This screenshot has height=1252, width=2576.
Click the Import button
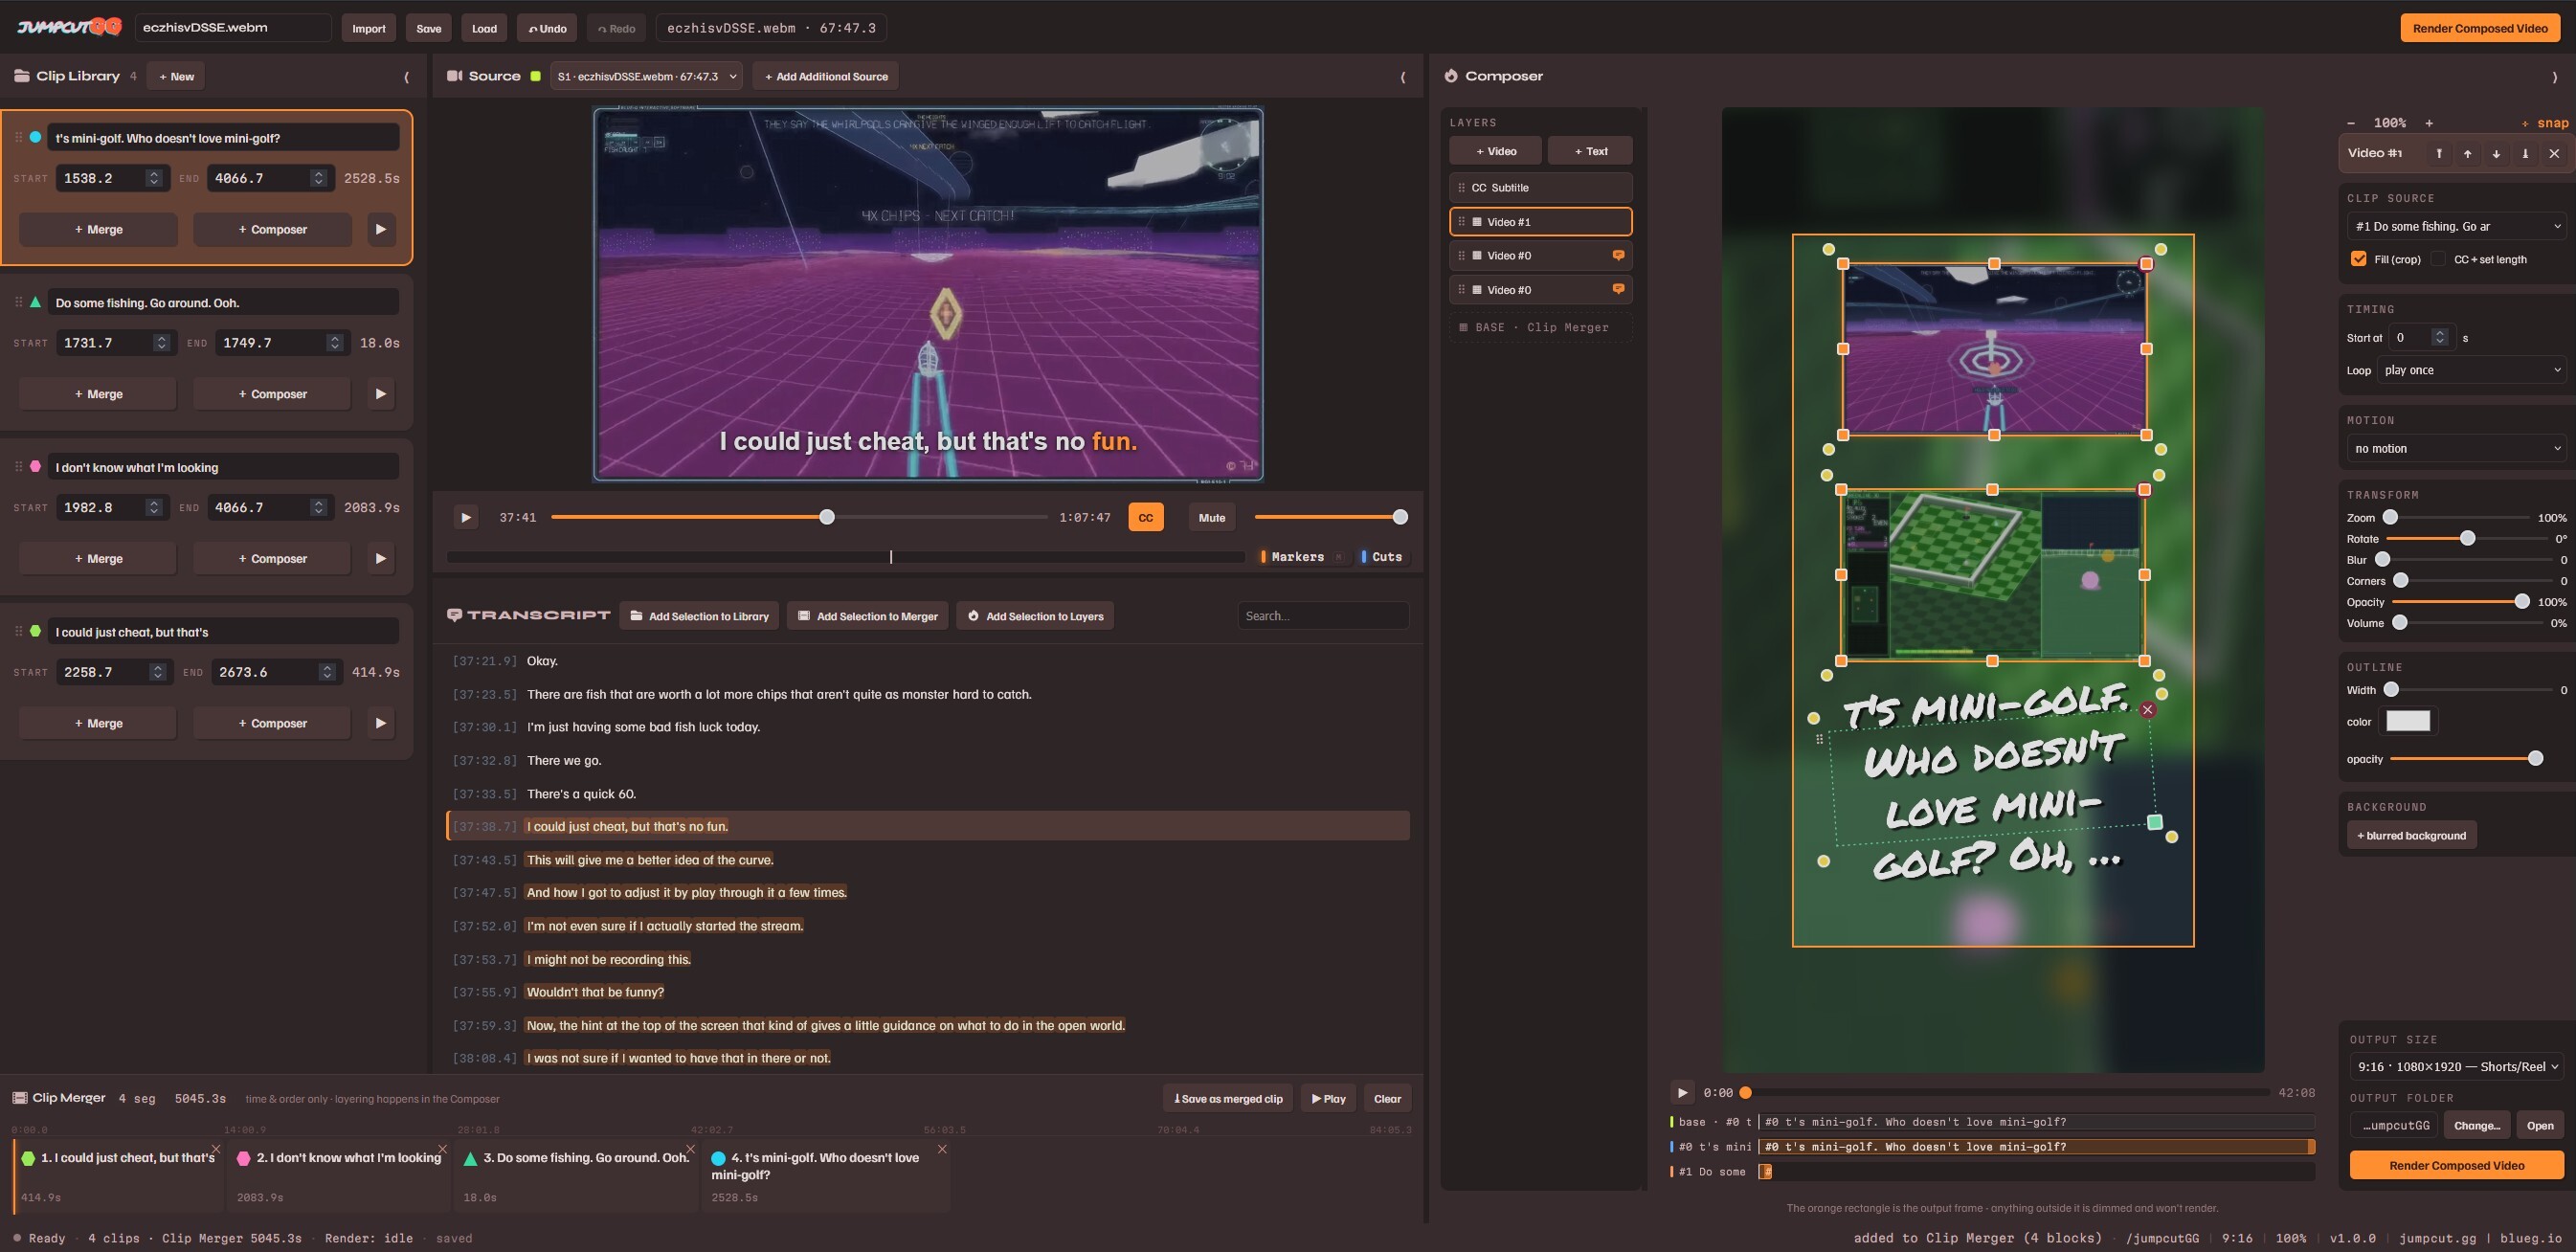click(368, 28)
